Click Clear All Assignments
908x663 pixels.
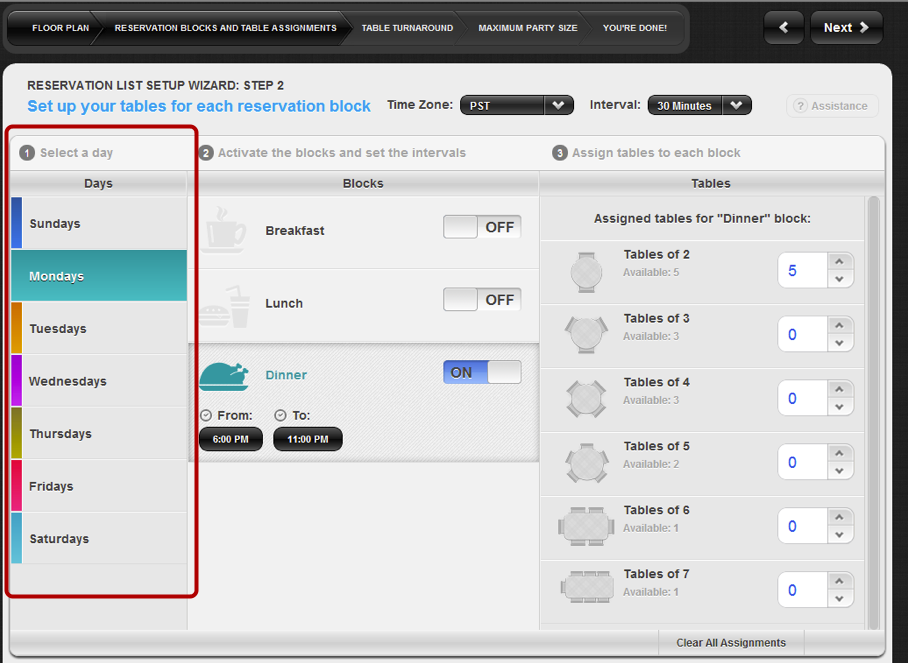(x=731, y=643)
